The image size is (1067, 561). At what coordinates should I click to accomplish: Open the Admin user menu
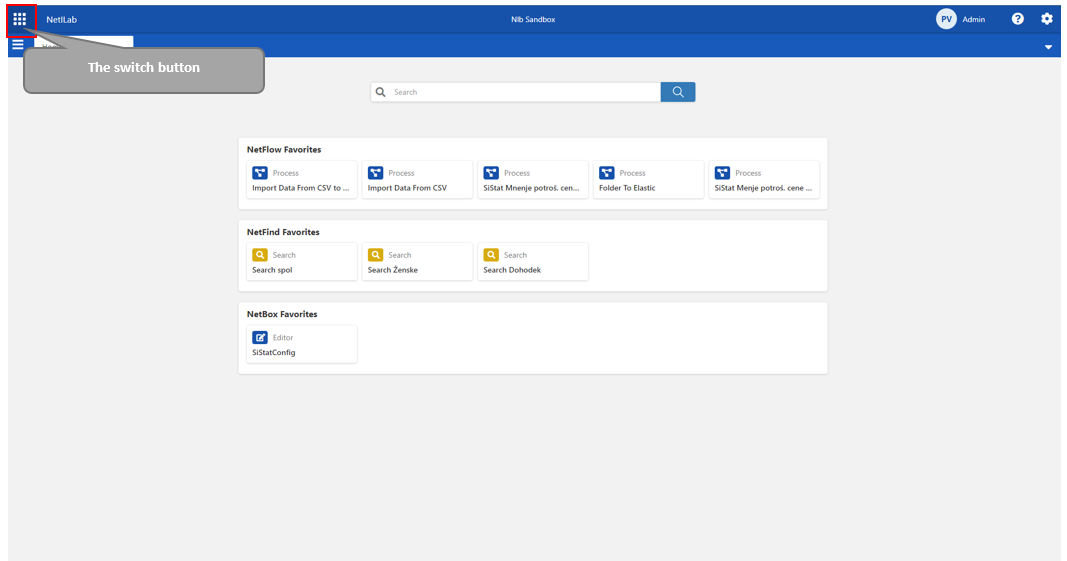click(973, 19)
